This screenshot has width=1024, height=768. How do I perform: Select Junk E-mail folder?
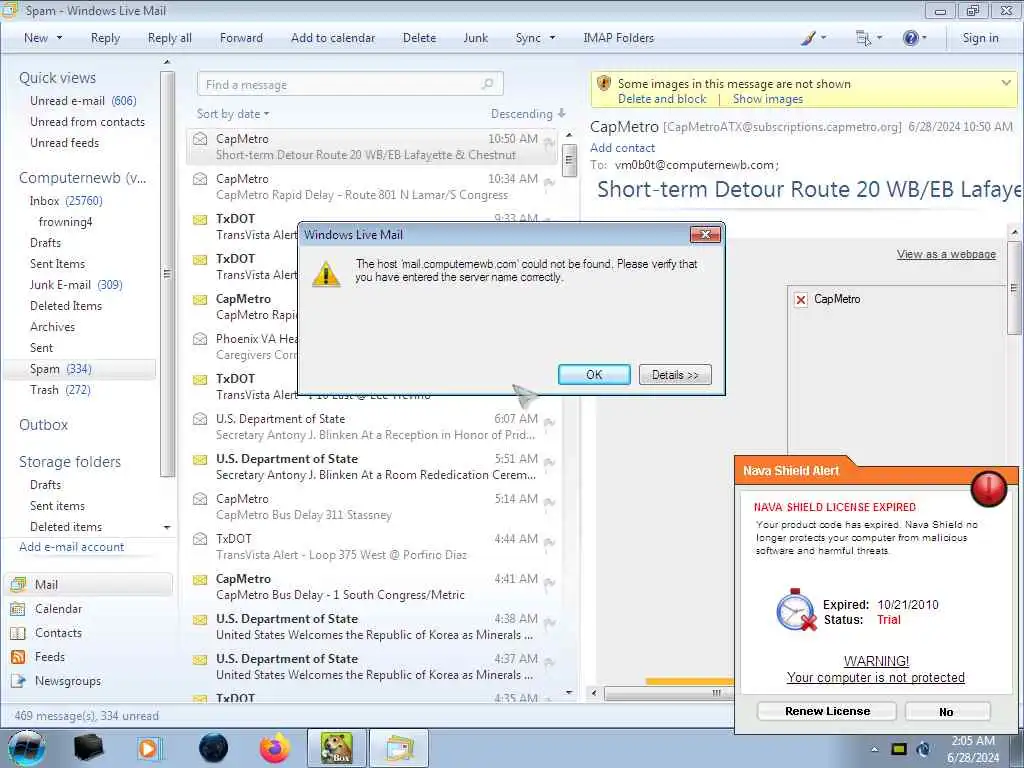click(76, 285)
